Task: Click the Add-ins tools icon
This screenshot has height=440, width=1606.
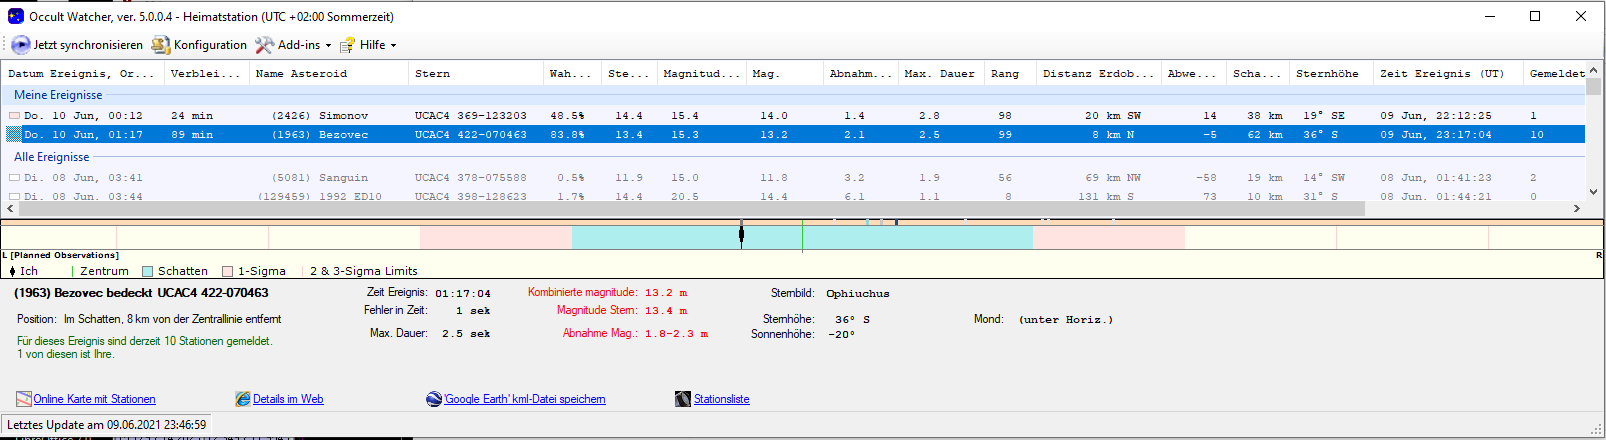Action: click(x=264, y=45)
